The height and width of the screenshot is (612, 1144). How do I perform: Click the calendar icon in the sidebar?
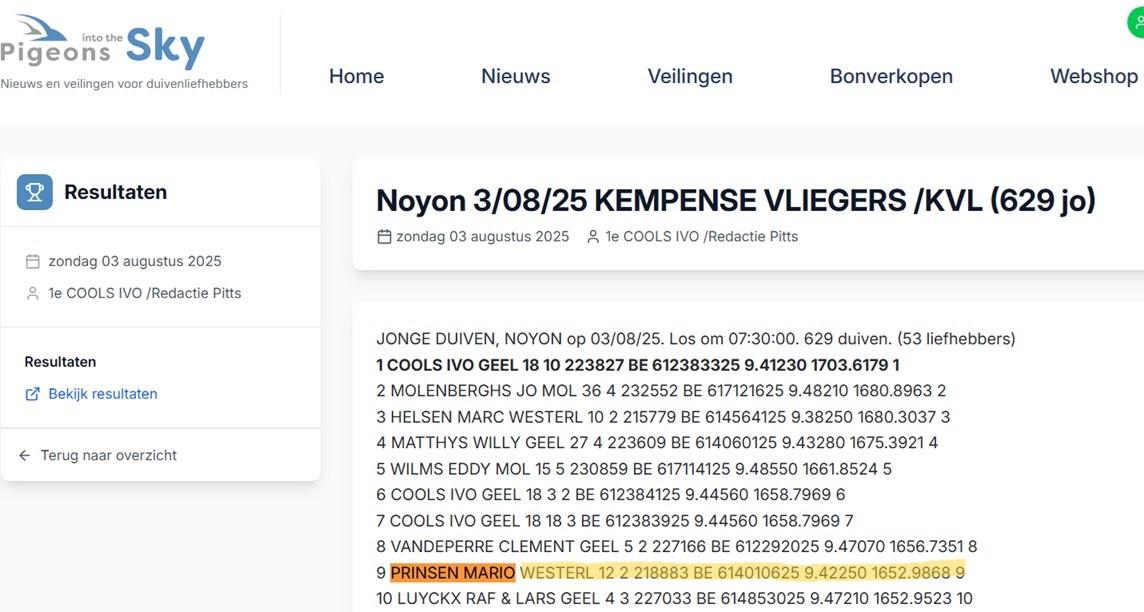click(31, 260)
